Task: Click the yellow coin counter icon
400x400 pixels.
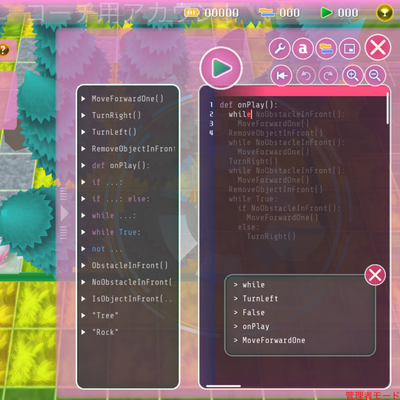Action: pyautogui.click(x=192, y=13)
